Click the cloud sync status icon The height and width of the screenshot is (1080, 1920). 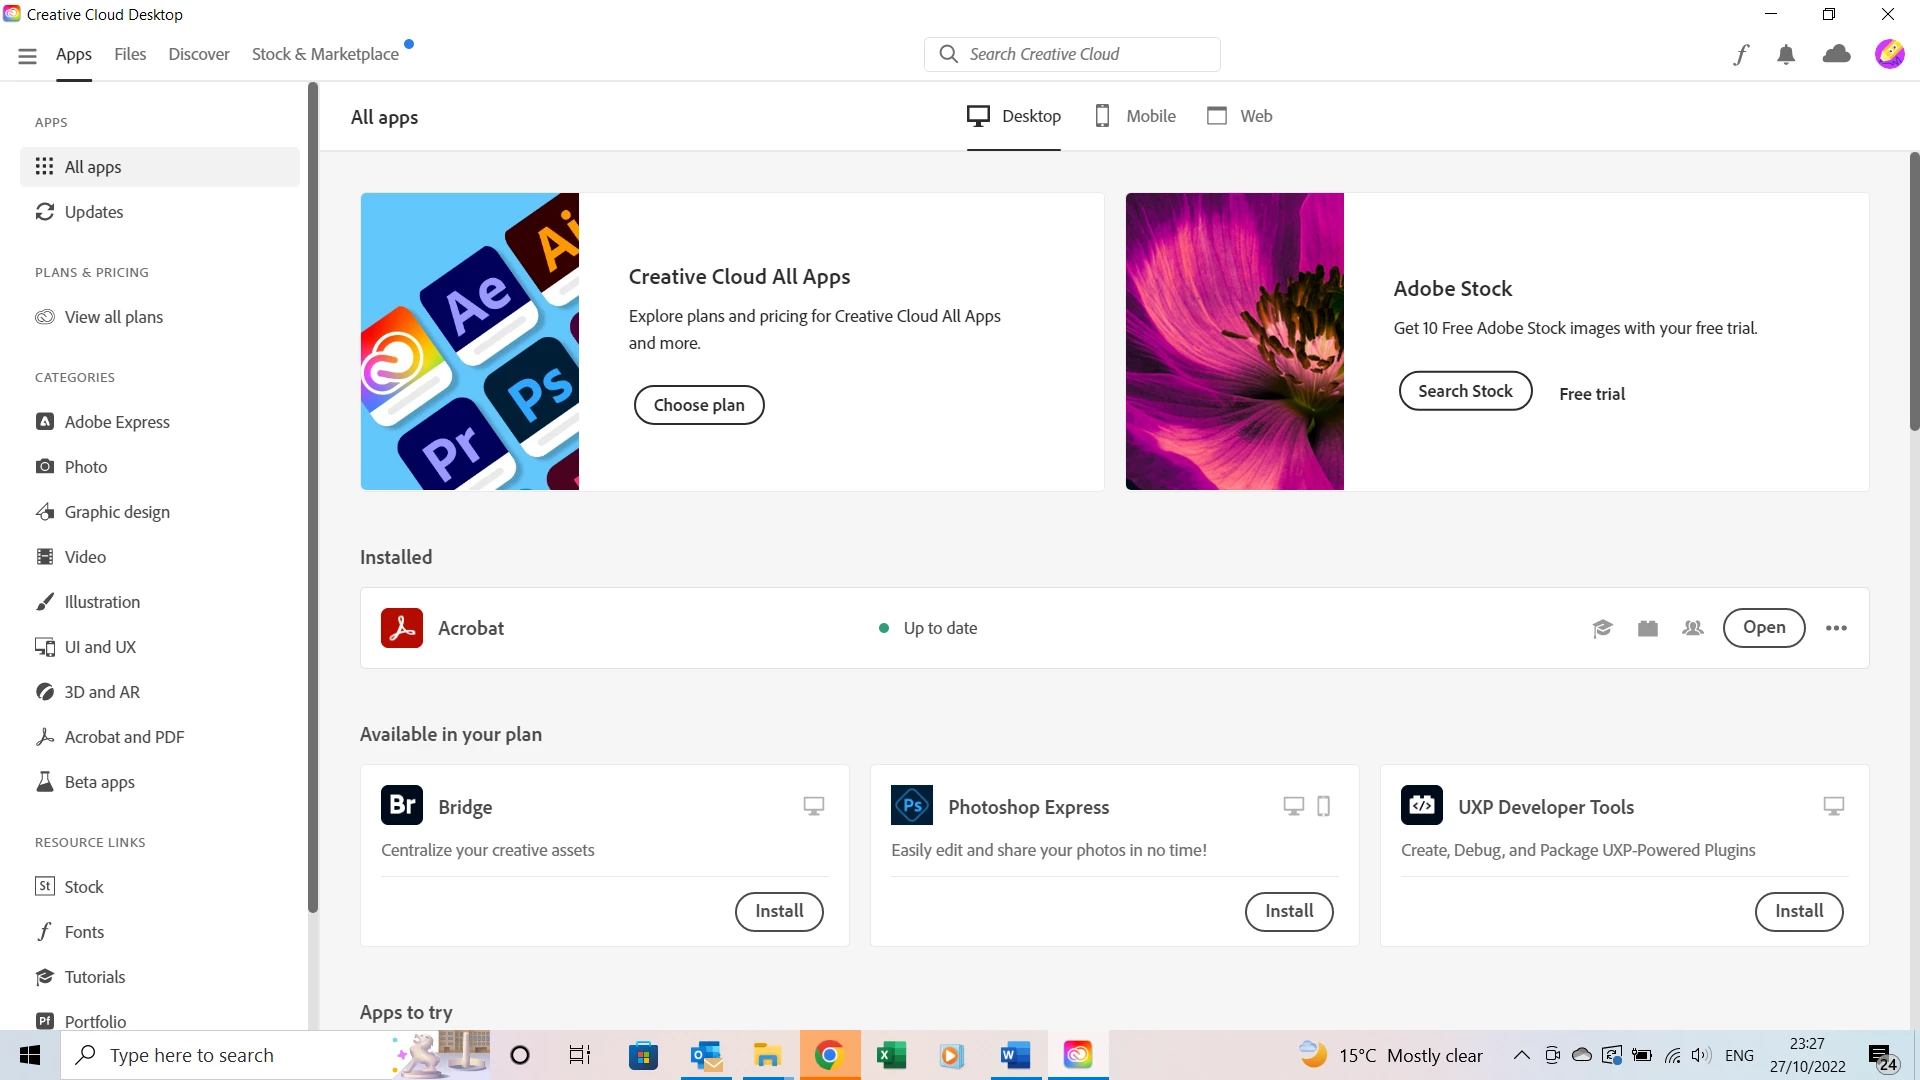[x=1836, y=55]
